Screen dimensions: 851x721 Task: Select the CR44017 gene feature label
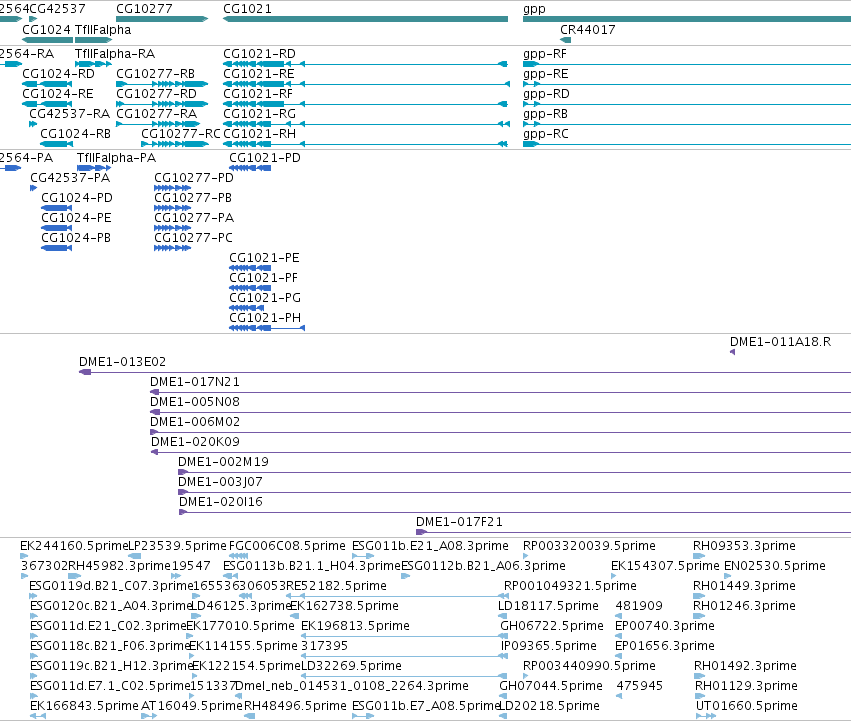coord(588,30)
